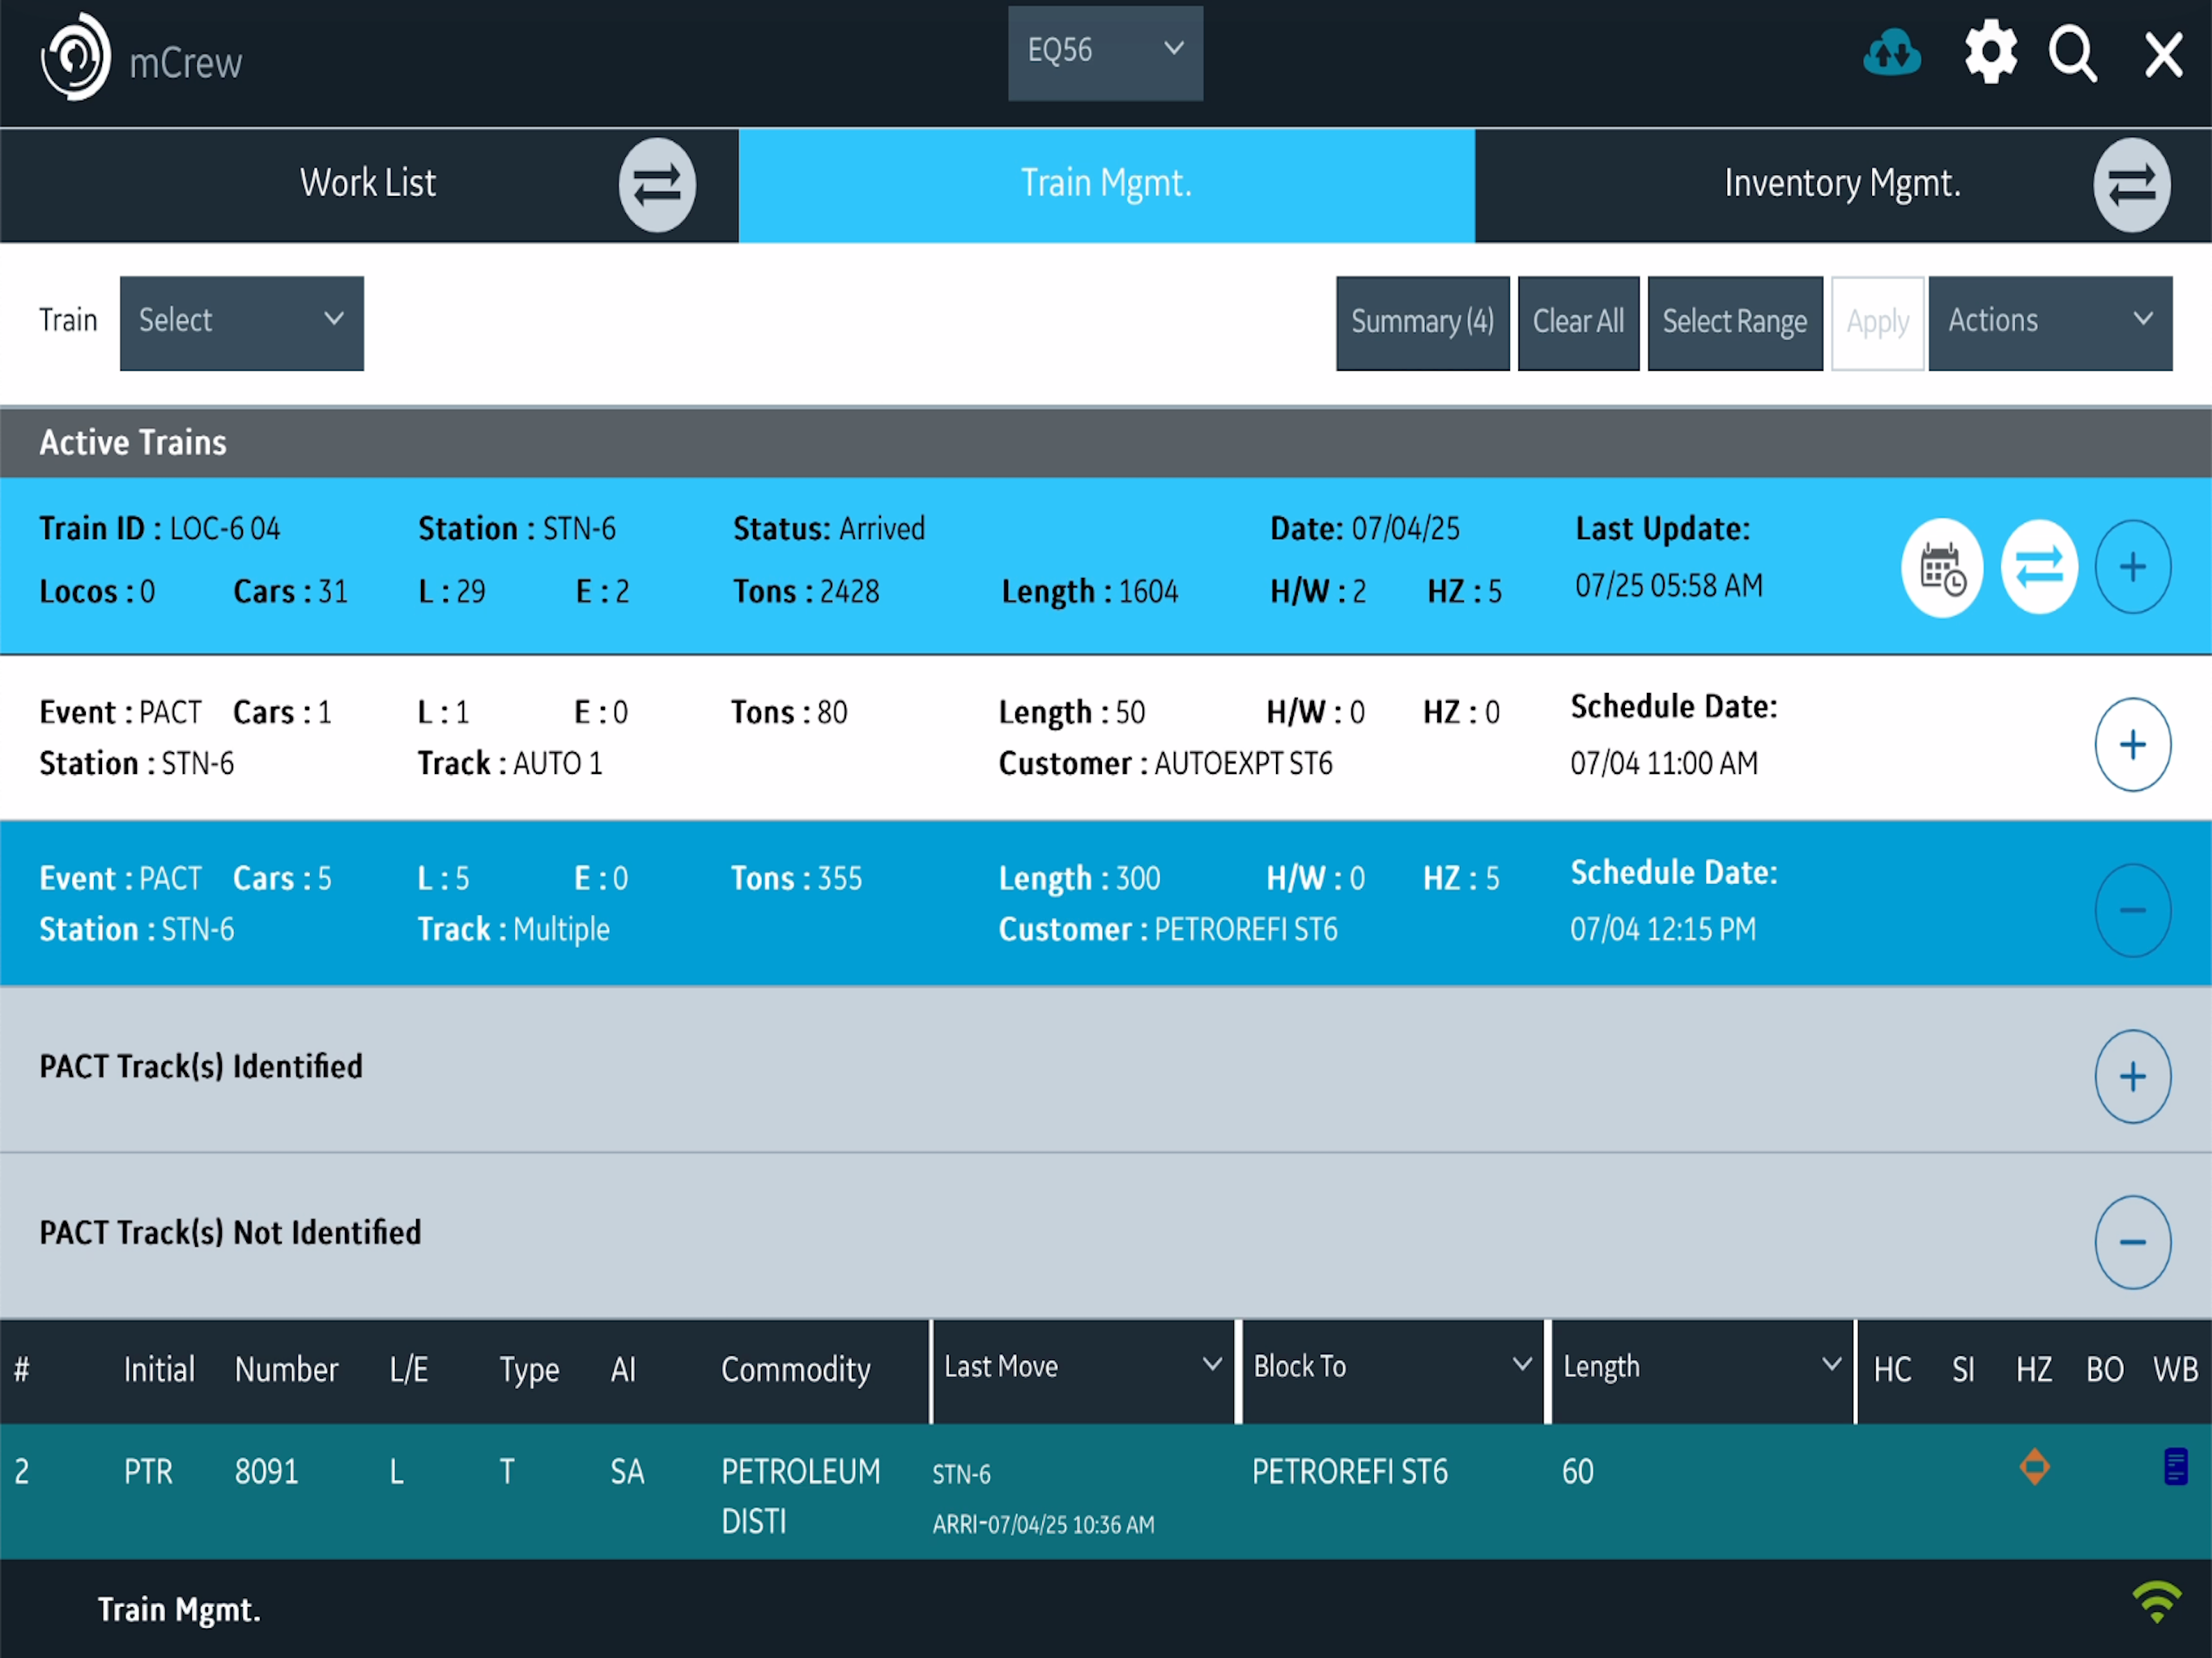
Task: Click the BO column header
Action: (x=2105, y=1370)
